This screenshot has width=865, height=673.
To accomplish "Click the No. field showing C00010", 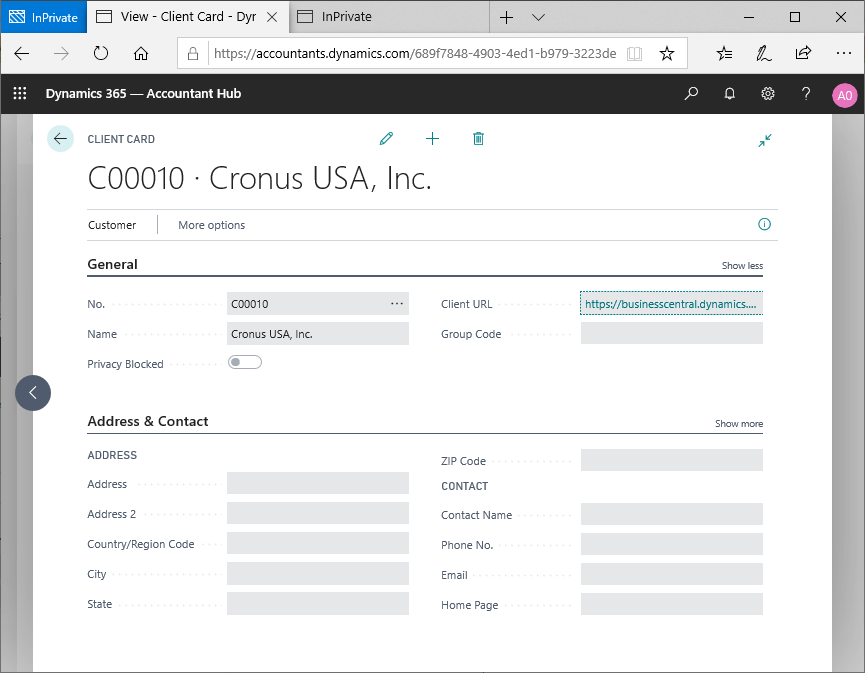I will pos(318,303).
